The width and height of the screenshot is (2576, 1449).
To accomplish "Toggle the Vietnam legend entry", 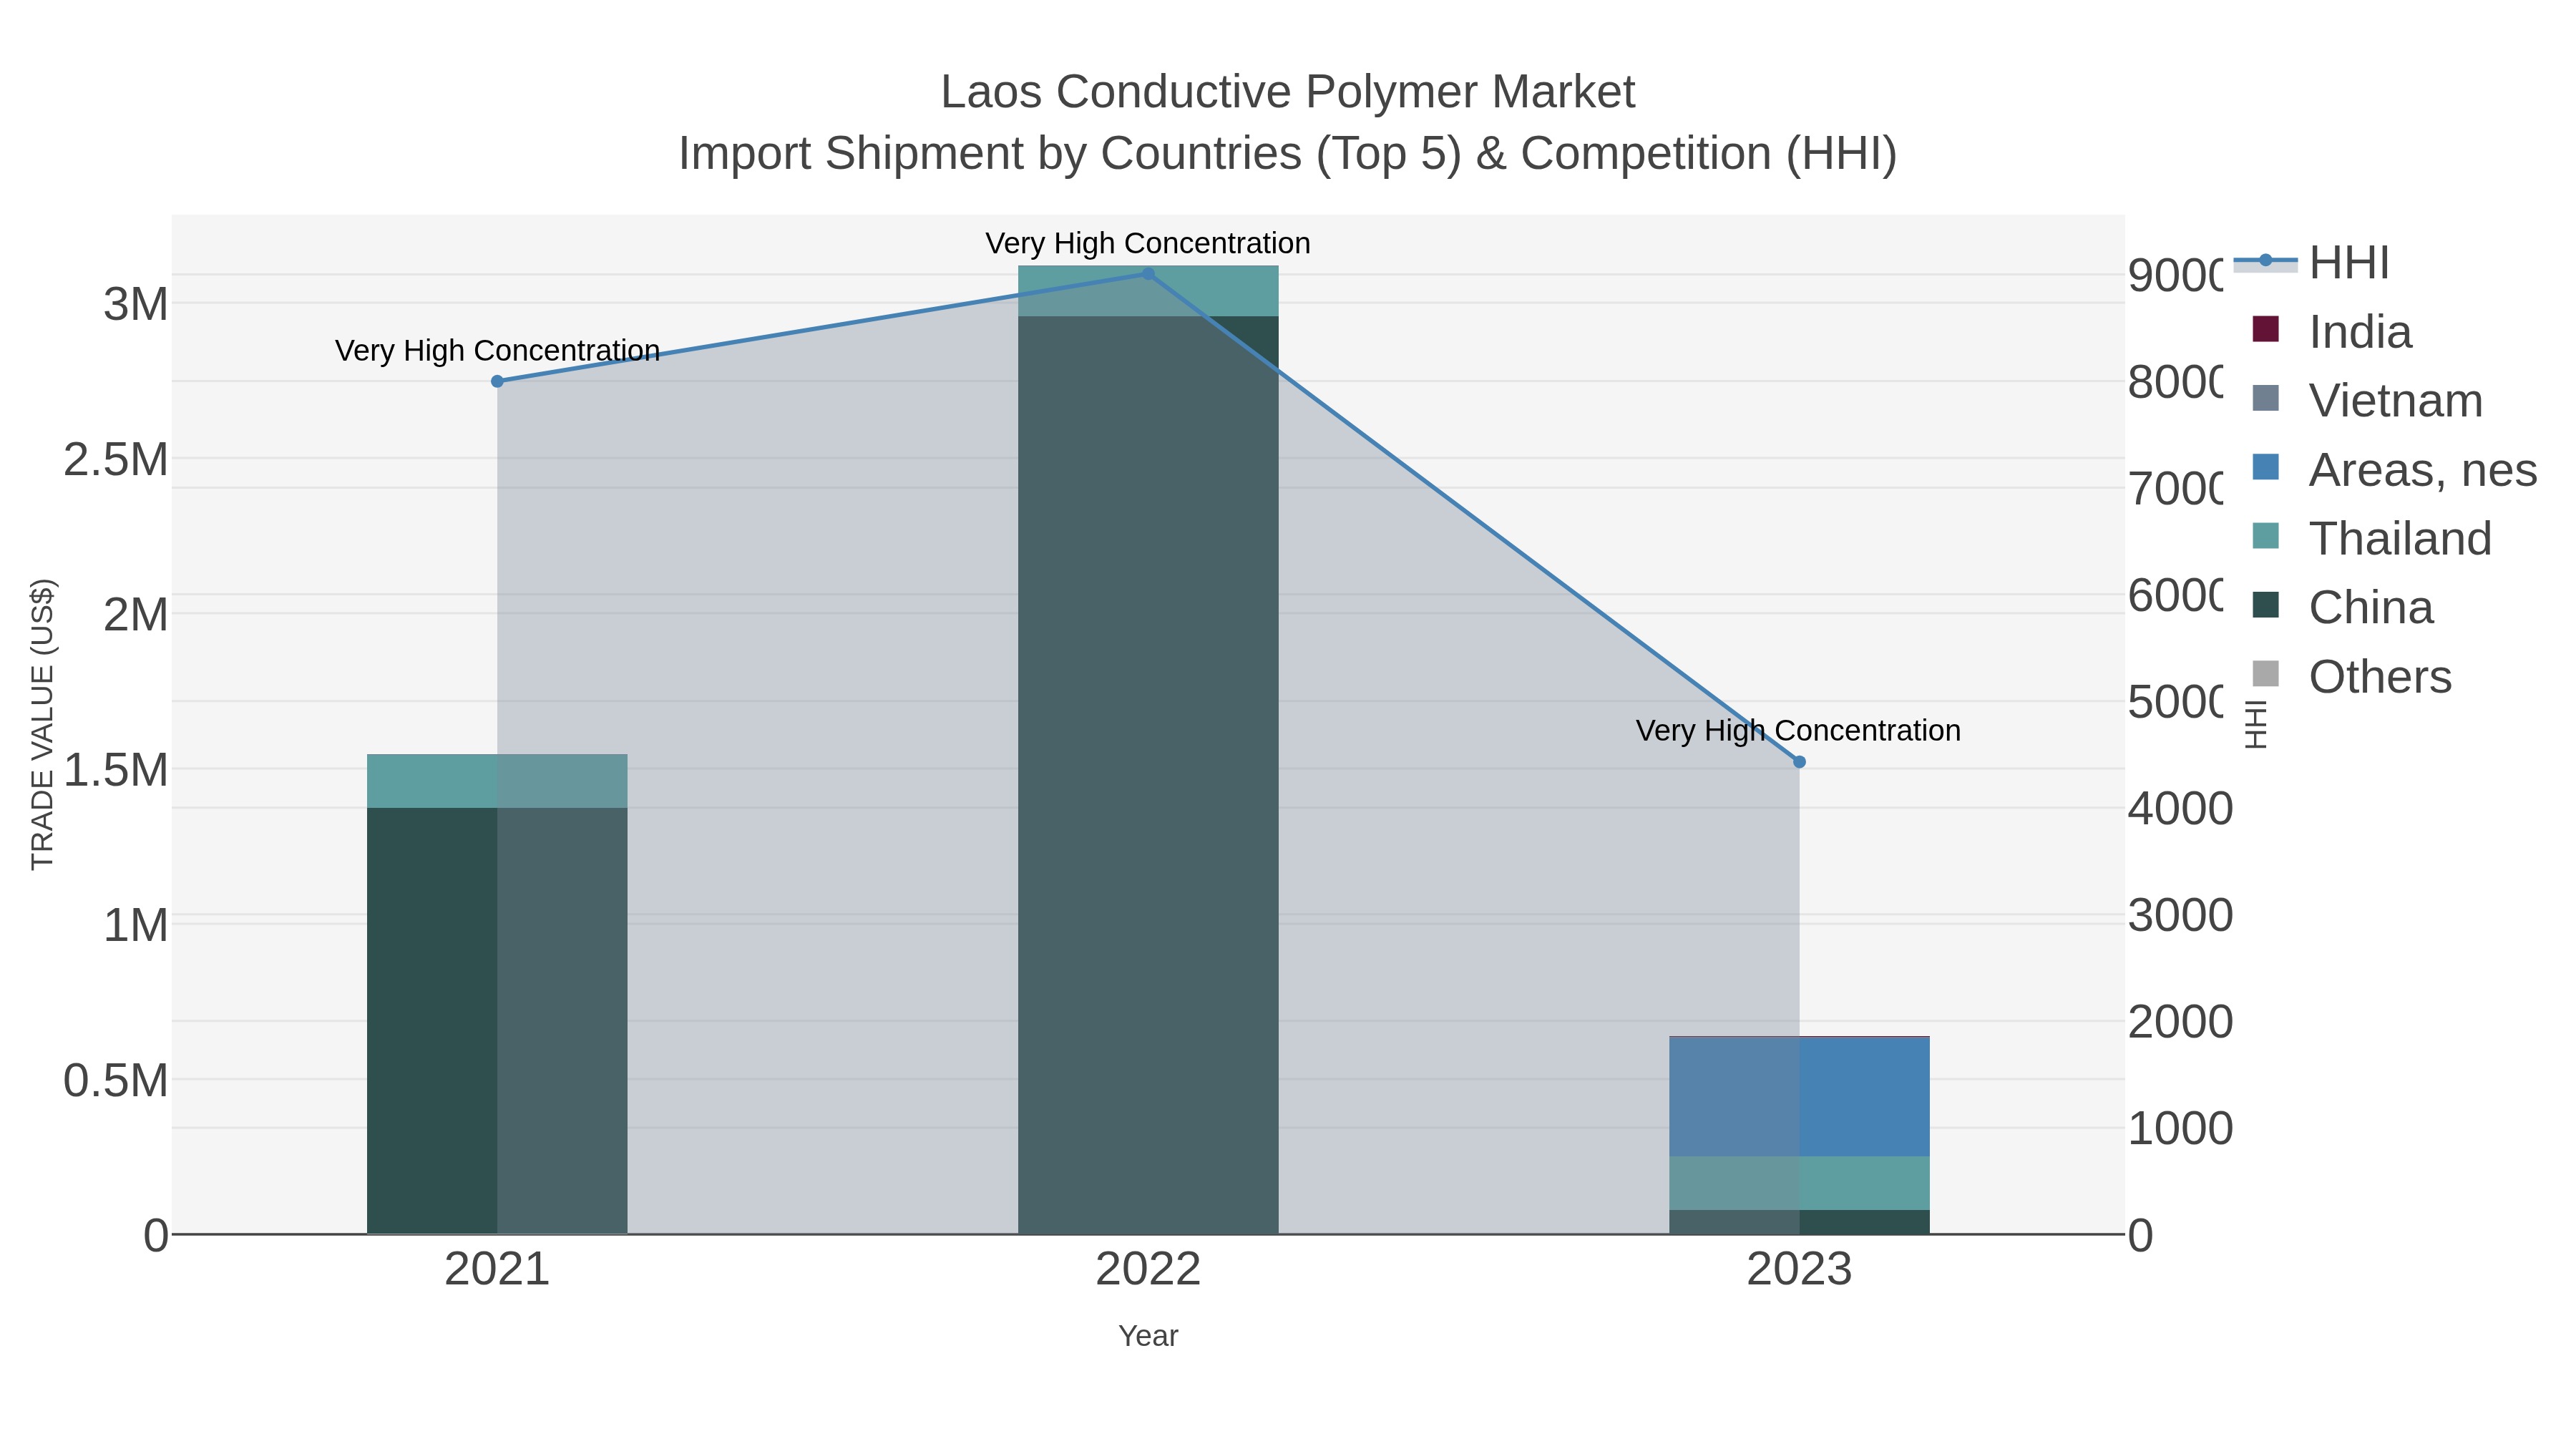I will (2367, 401).
